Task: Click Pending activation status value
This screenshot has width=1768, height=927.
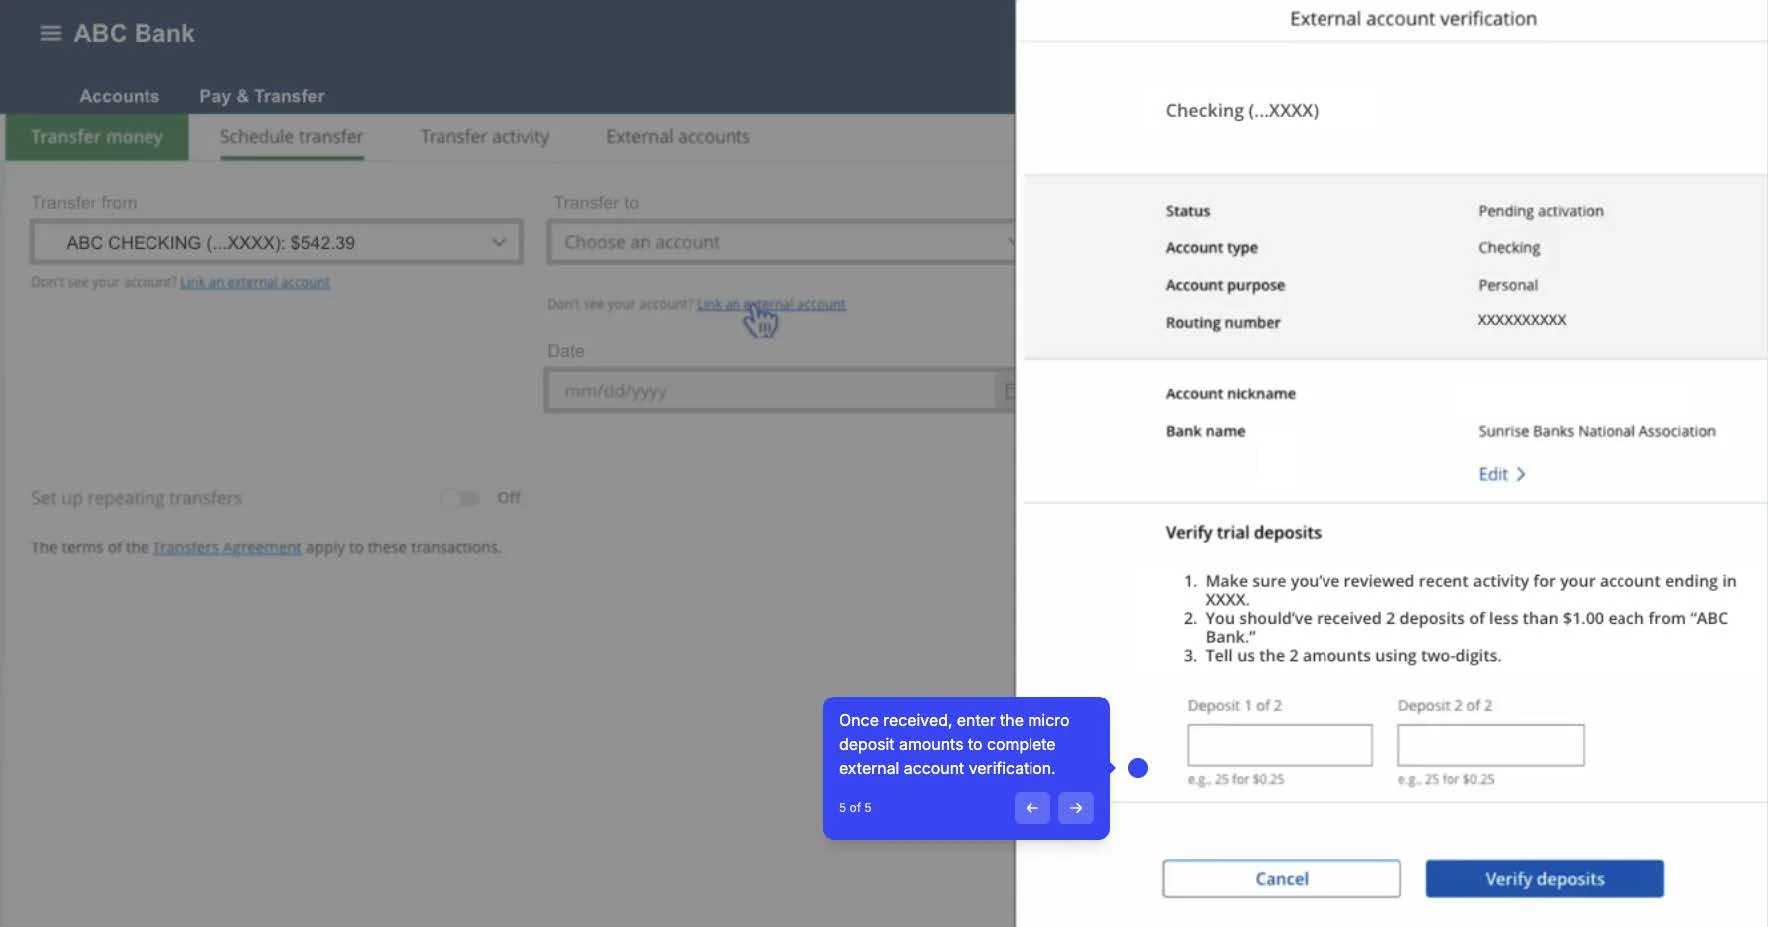Action: click(x=1541, y=211)
